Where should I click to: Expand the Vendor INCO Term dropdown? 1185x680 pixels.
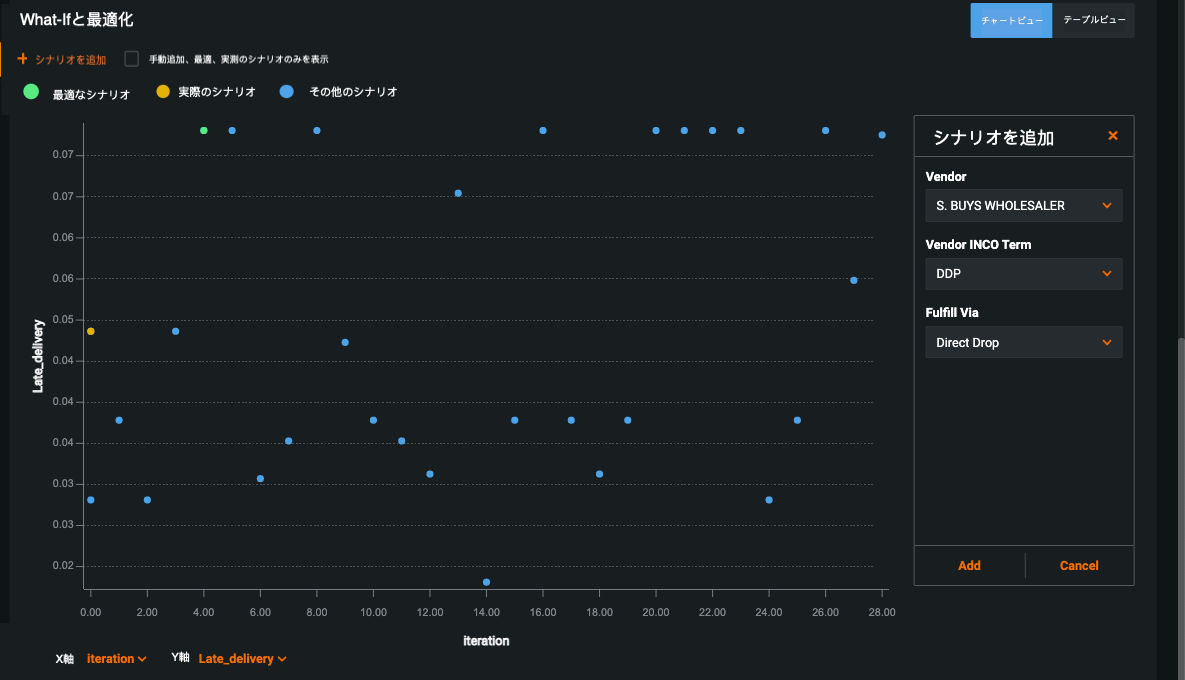(x=1023, y=274)
